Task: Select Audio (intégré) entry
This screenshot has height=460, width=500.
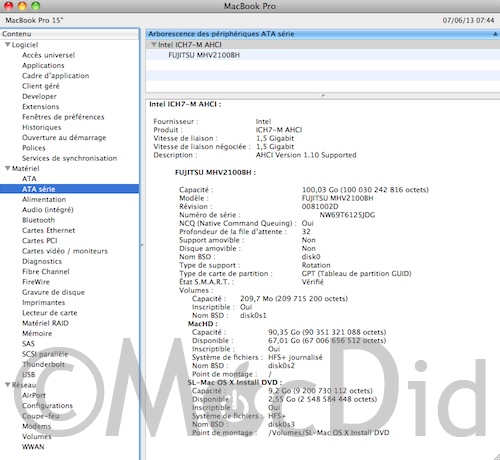Action: coord(48,210)
